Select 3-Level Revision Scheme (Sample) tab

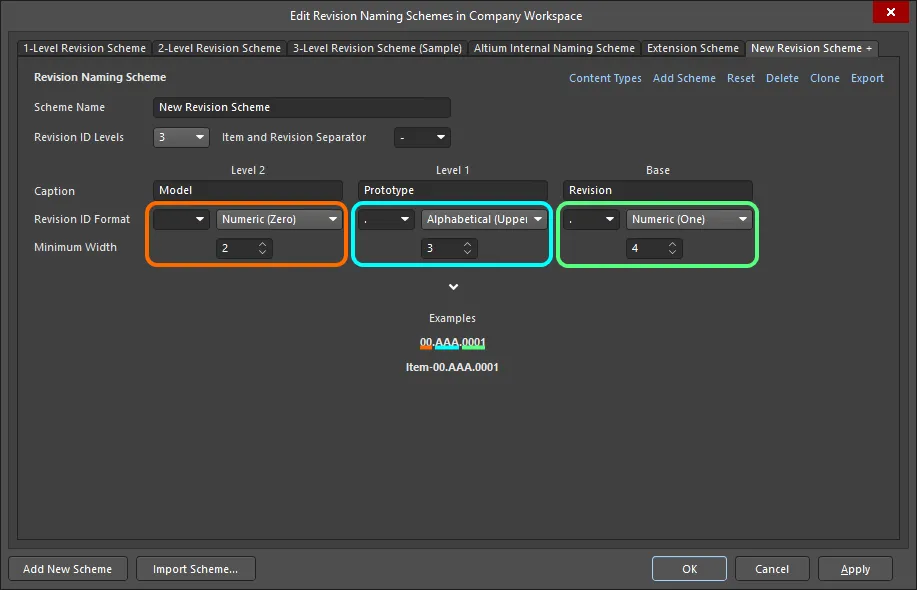(x=377, y=48)
